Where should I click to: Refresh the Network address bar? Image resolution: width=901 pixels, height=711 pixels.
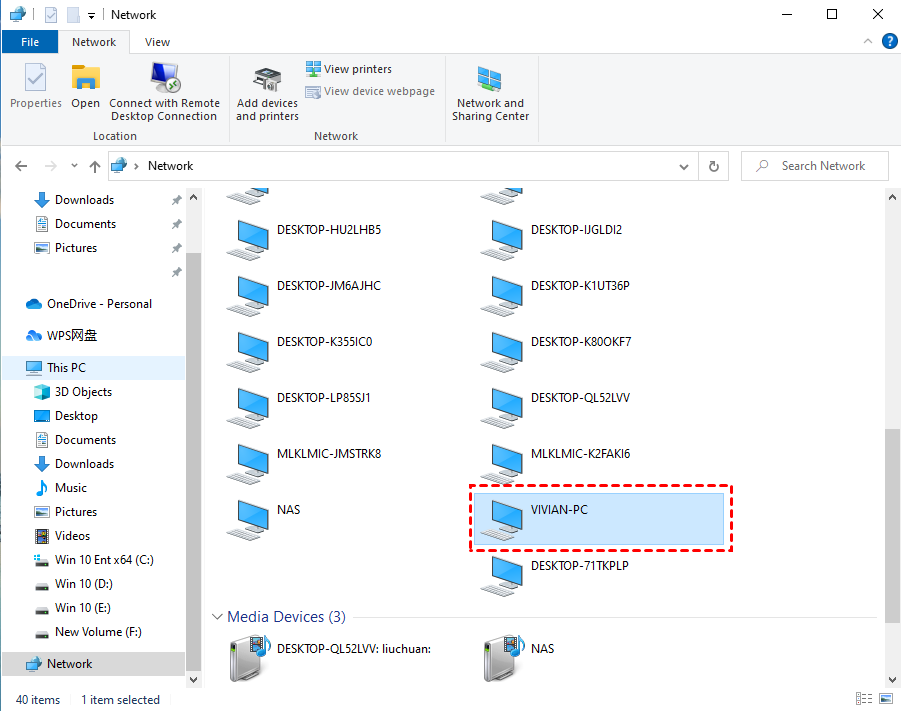[x=713, y=167]
